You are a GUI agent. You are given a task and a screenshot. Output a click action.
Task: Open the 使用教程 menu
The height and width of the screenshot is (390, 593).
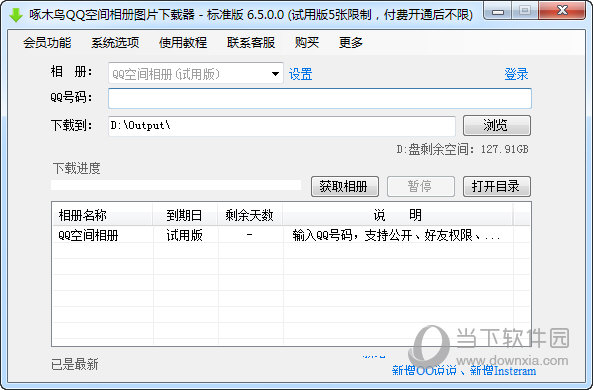point(183,42)
